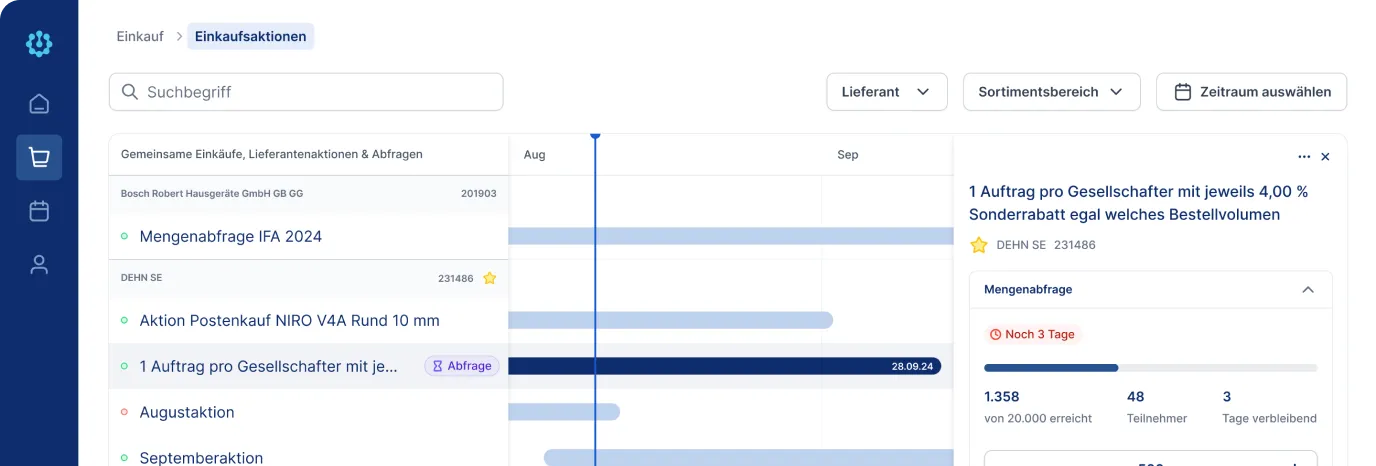Viewport: 1376px width, 466px height.
Task: Select Mengenabfrage IFA 2024 row
Action: coord(308,237)
